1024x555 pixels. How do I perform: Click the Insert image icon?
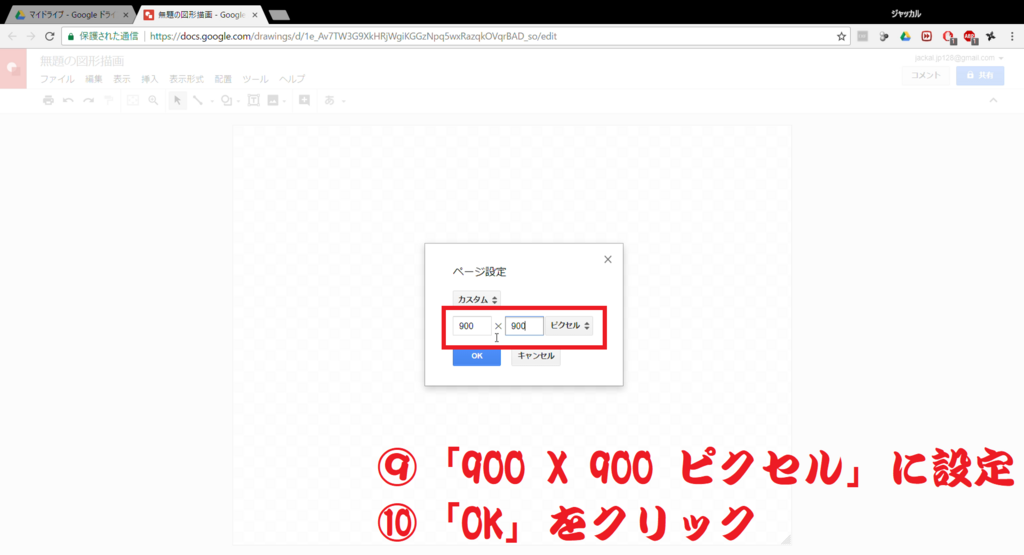tap(273, 100)
